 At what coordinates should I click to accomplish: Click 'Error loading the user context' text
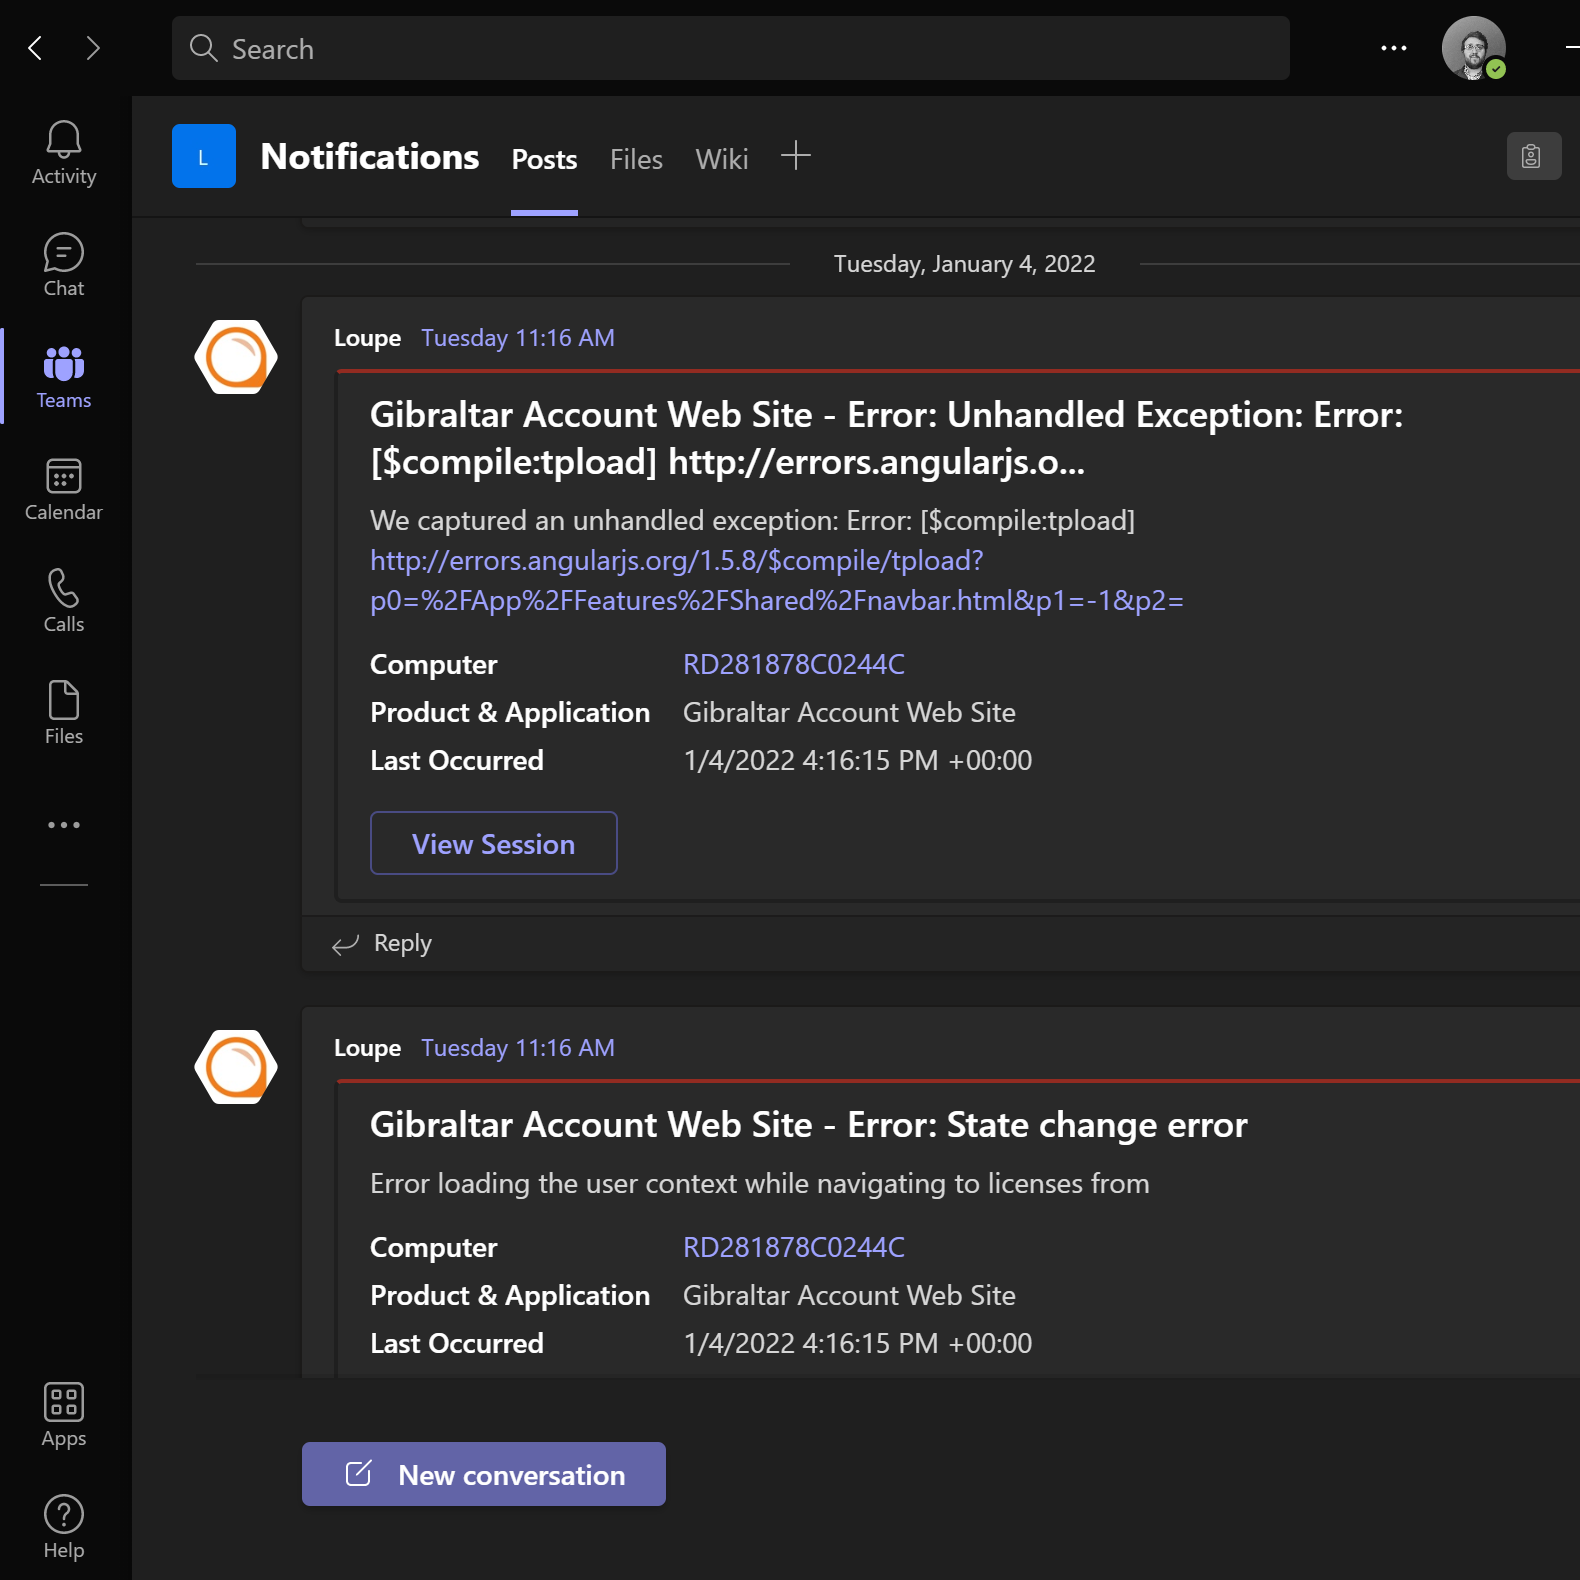760,1184
